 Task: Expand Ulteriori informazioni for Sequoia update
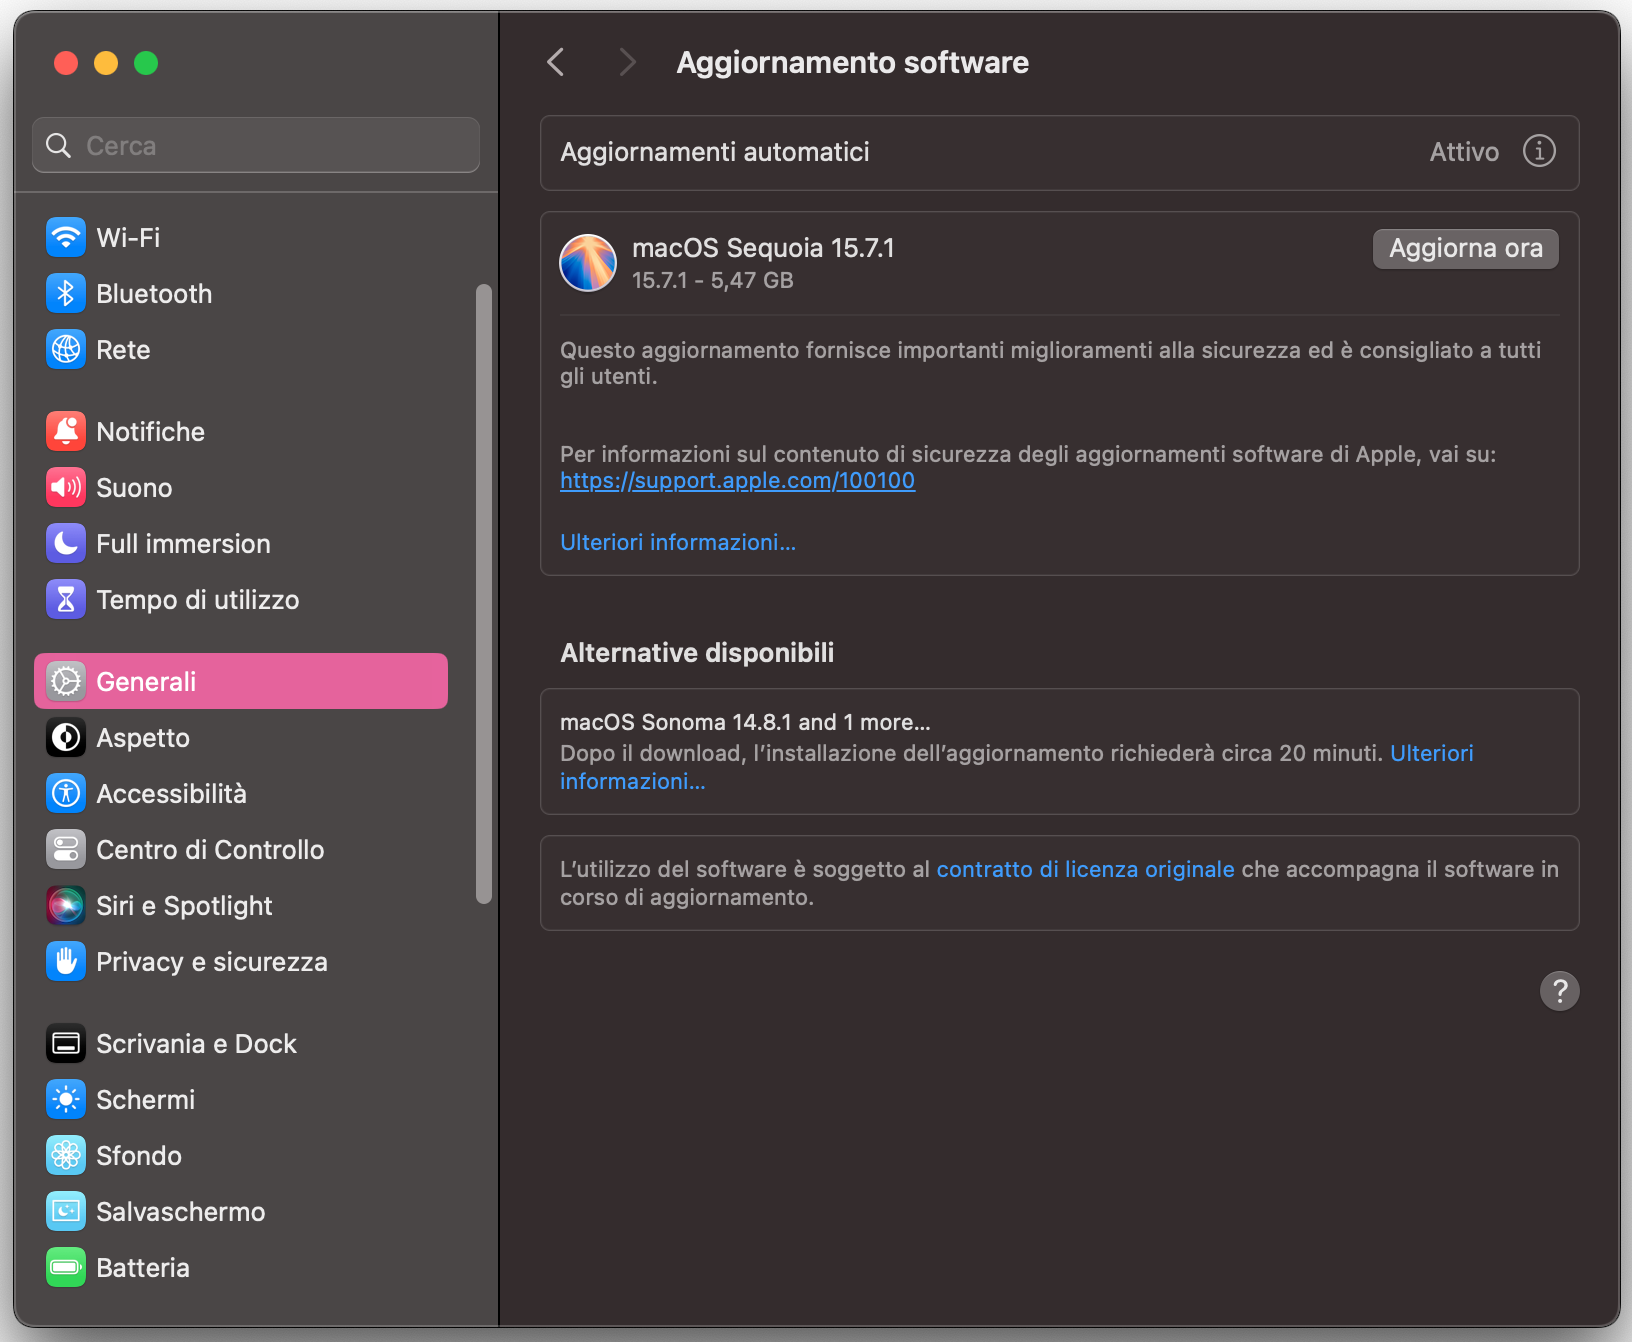coord(678,542)
